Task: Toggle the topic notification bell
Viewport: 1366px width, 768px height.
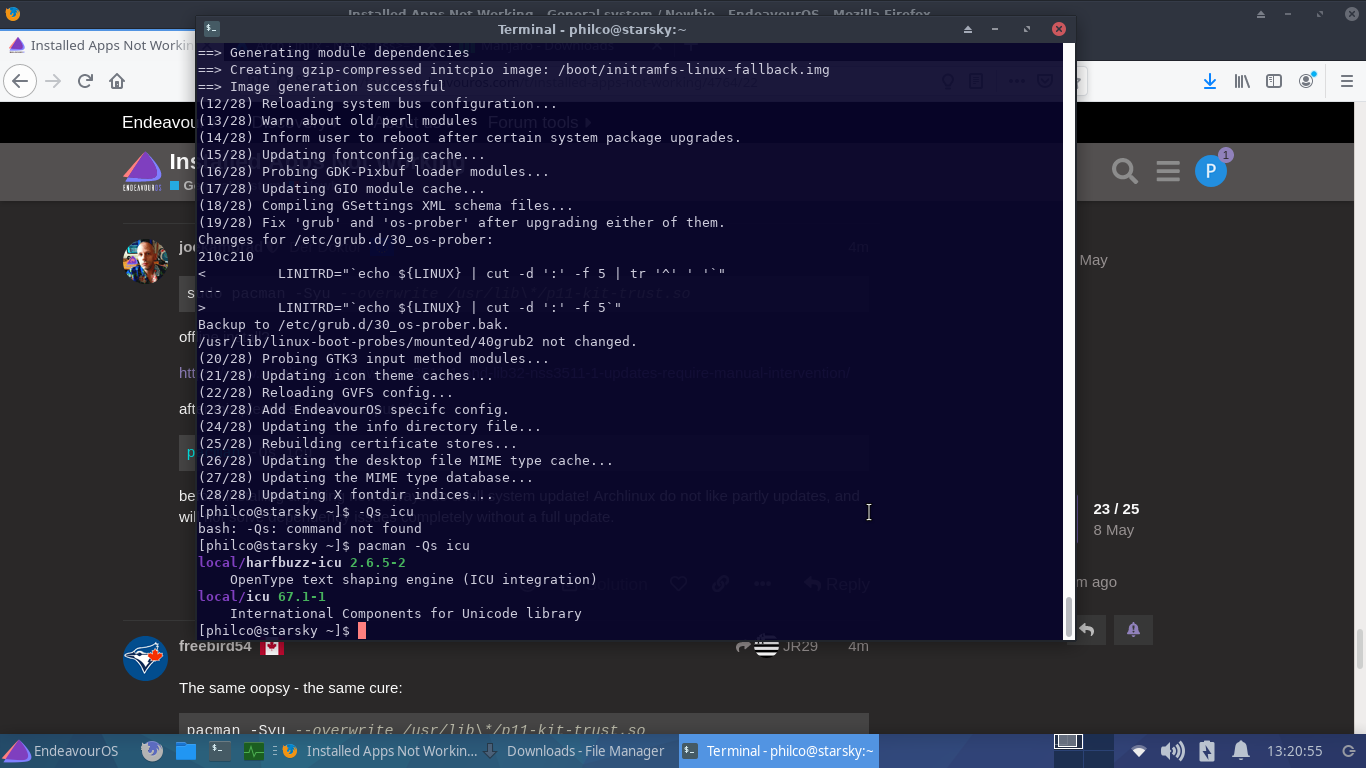Action: 1133,630
